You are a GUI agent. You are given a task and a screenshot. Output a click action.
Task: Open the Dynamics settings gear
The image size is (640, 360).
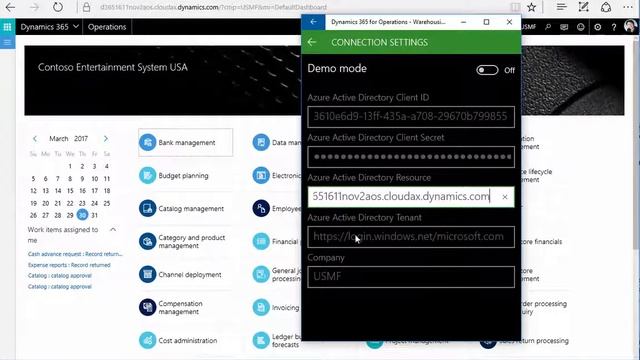pos(598,27)
